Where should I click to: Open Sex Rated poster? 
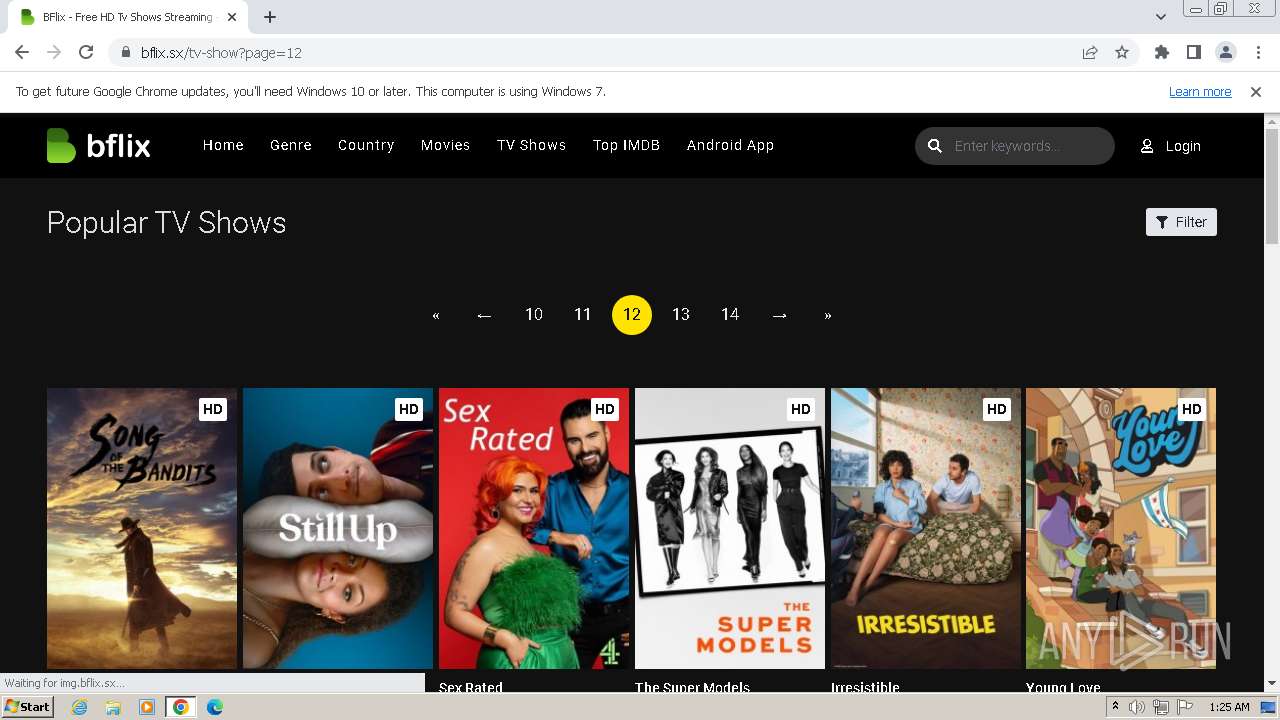534,528
